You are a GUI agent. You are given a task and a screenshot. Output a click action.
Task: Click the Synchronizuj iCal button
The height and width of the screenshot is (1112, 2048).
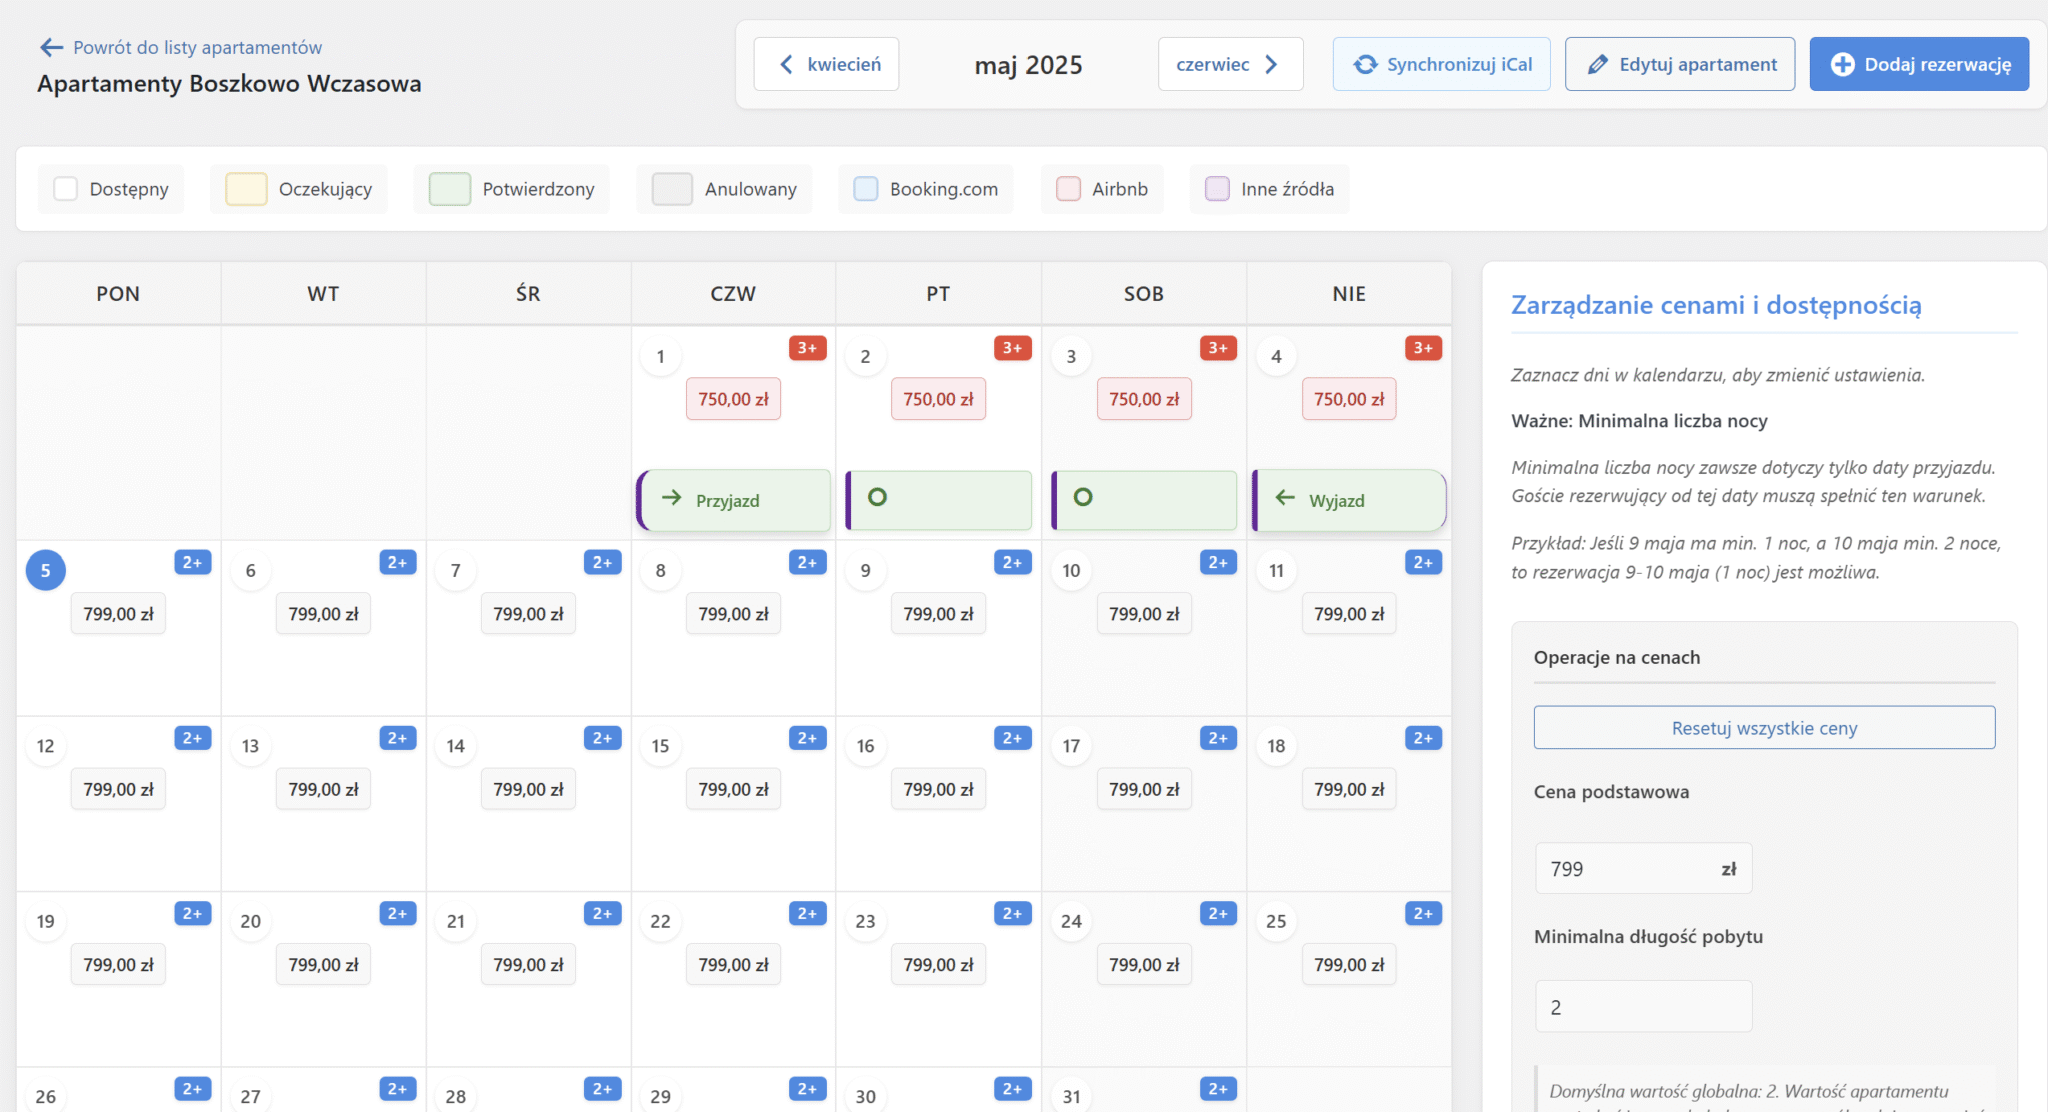[1441, 64]
